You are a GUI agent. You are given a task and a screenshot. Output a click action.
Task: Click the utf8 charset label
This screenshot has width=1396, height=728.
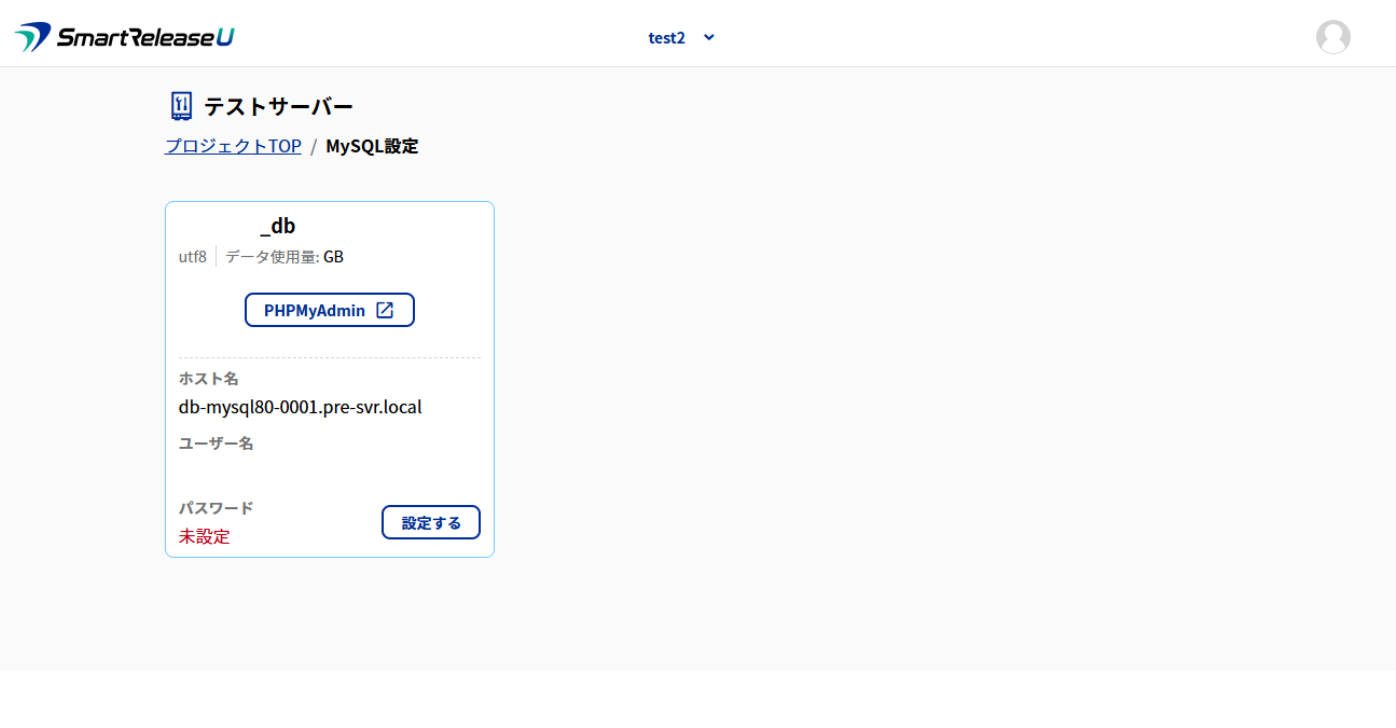coord(192,257)
